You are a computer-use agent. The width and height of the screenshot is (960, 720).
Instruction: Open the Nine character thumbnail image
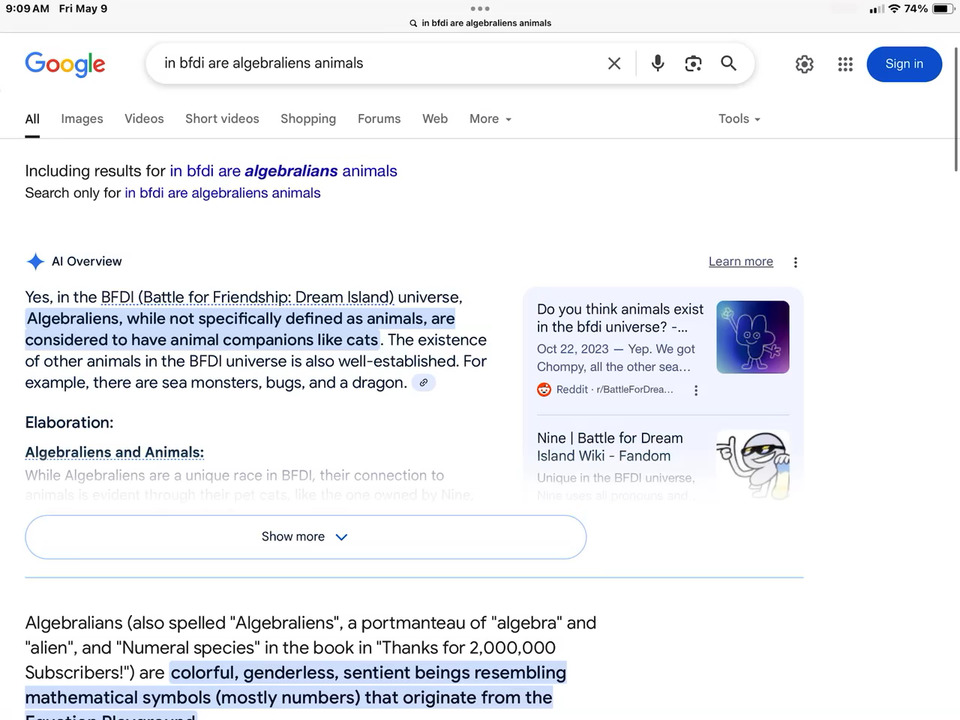click(x=752, y=464)
